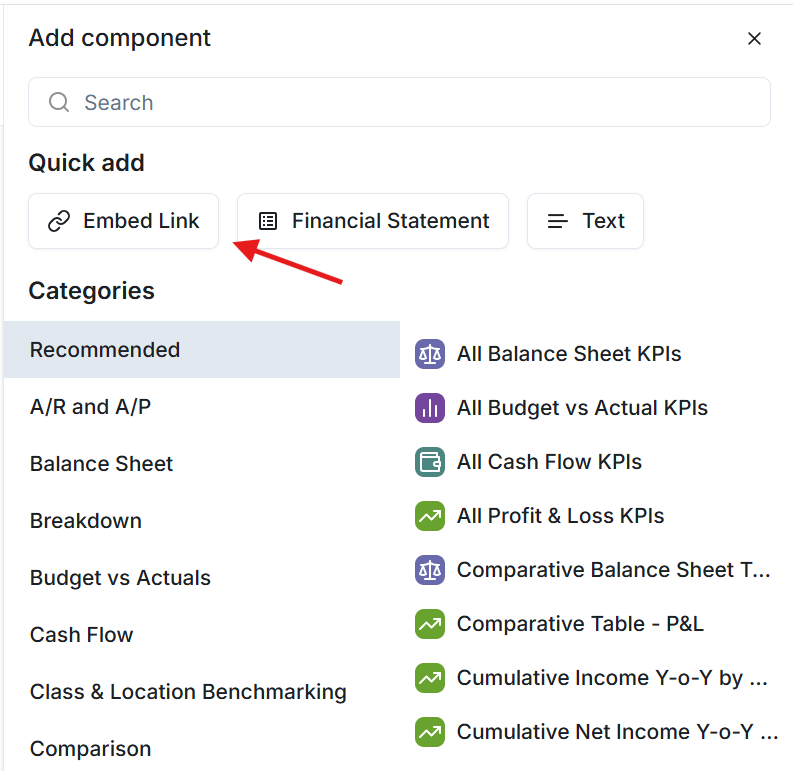Open the Cash Flow category
This screenshot has height=771, width=793.
tap(202, 635)
